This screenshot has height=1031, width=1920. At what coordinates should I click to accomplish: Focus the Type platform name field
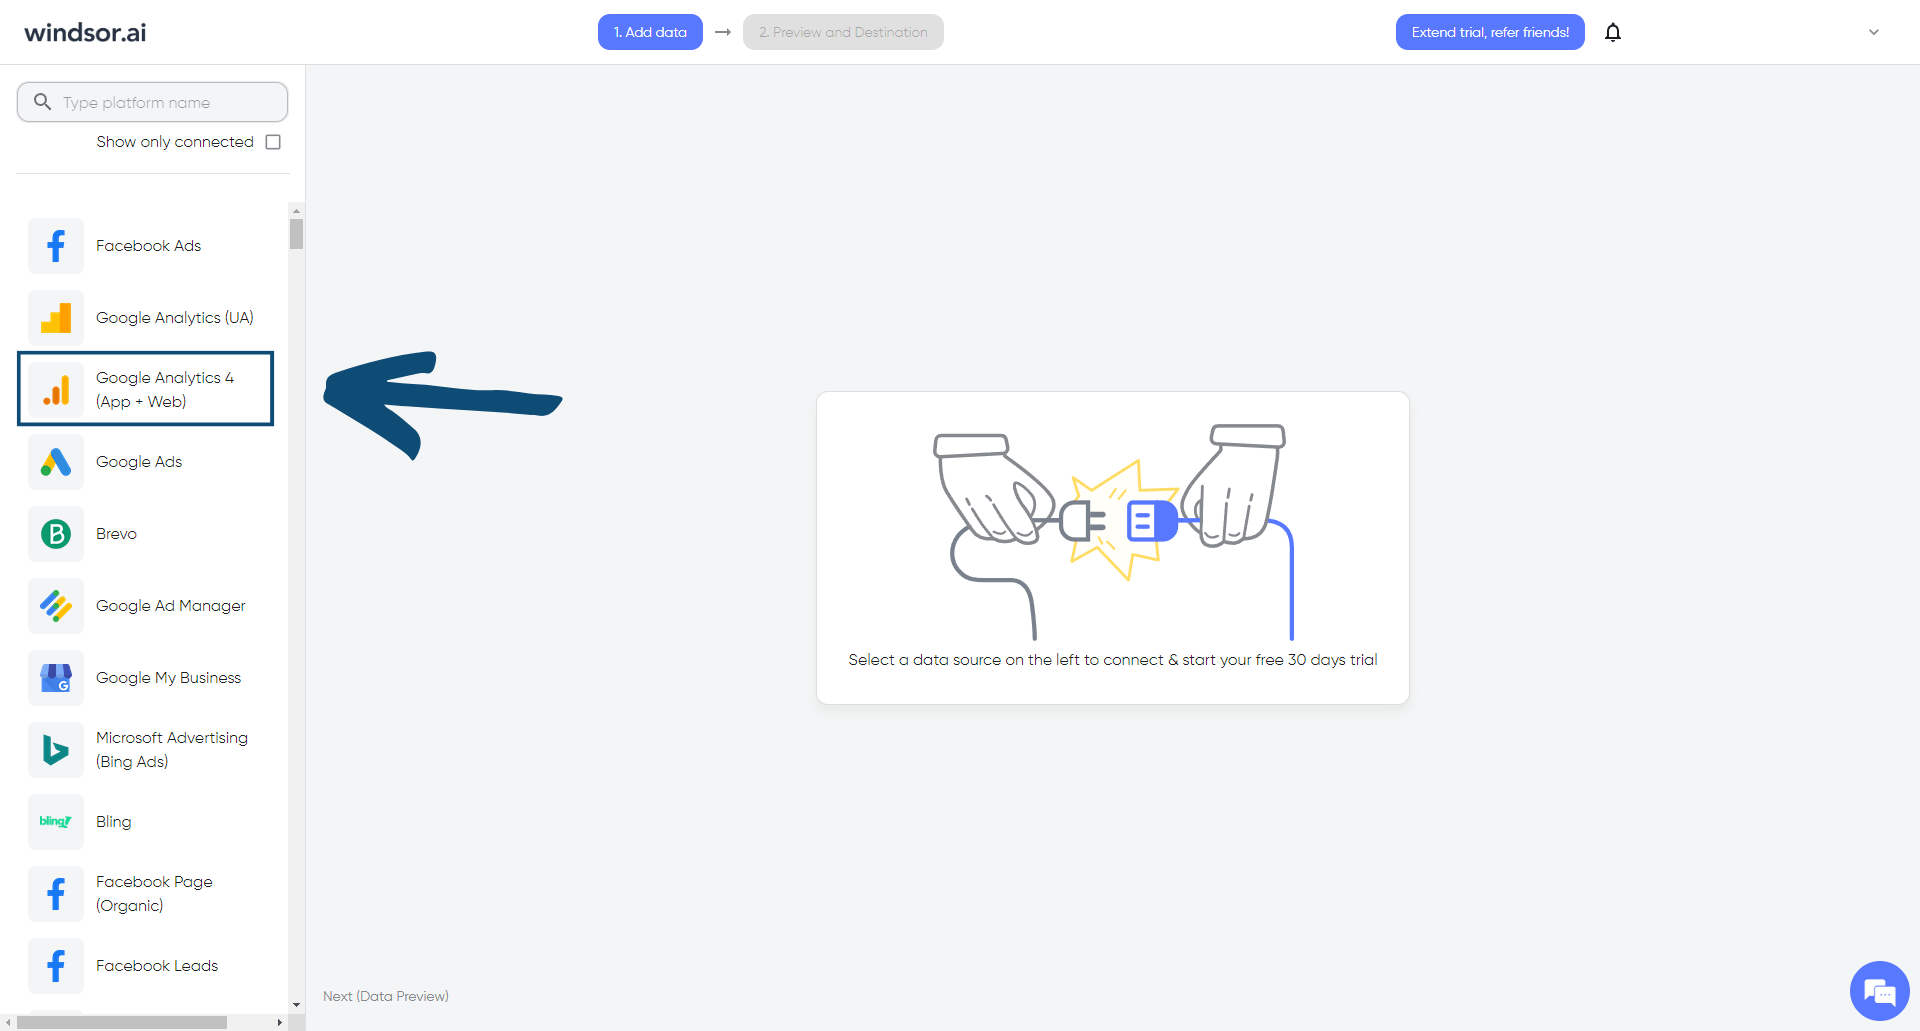coord(152,102)
